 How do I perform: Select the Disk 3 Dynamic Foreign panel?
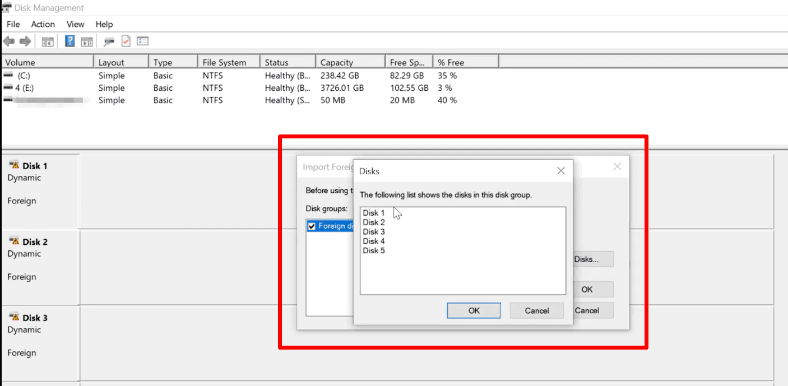(x=40, y=343)
